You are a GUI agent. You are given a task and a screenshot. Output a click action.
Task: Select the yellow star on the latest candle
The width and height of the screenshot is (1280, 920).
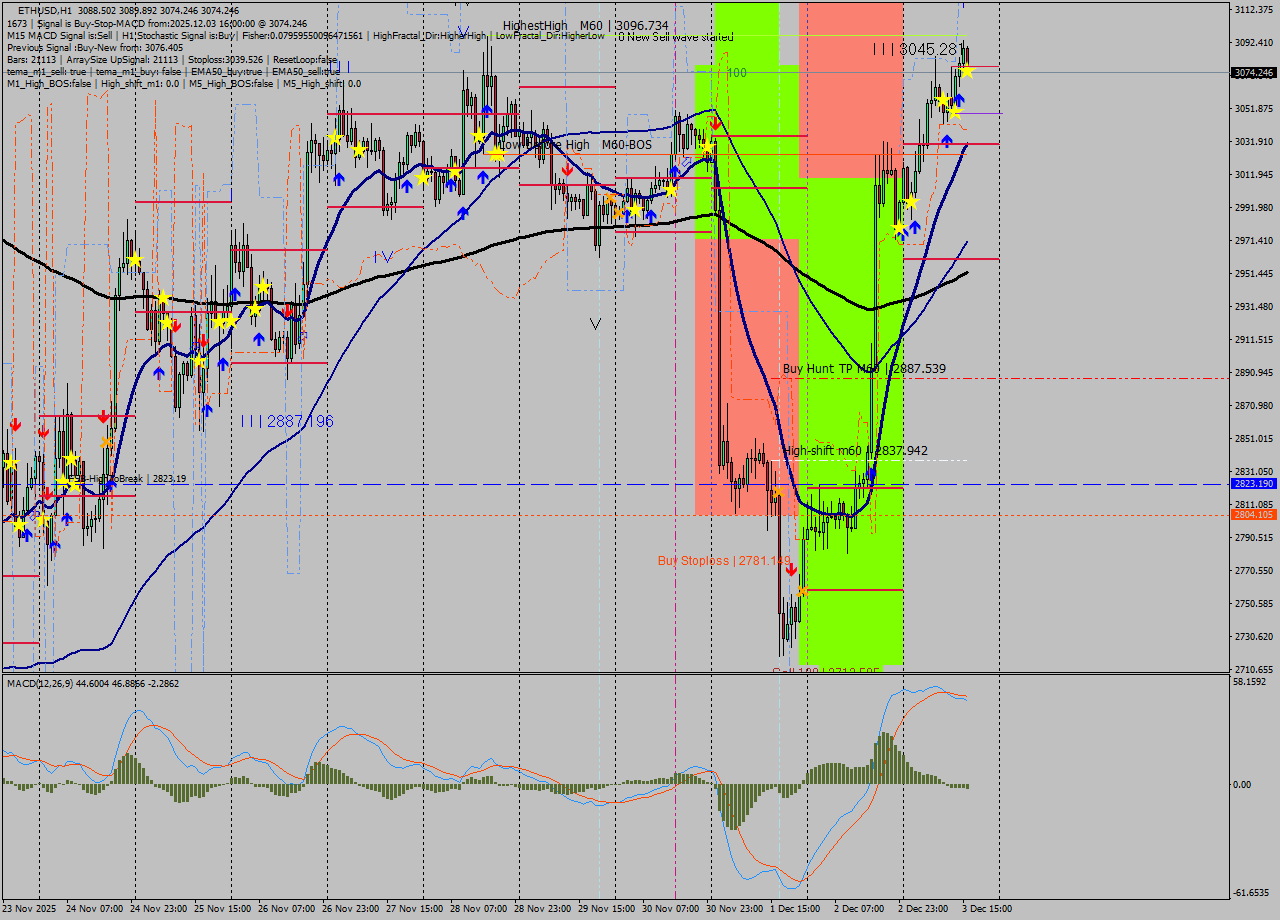pos(967,71)
